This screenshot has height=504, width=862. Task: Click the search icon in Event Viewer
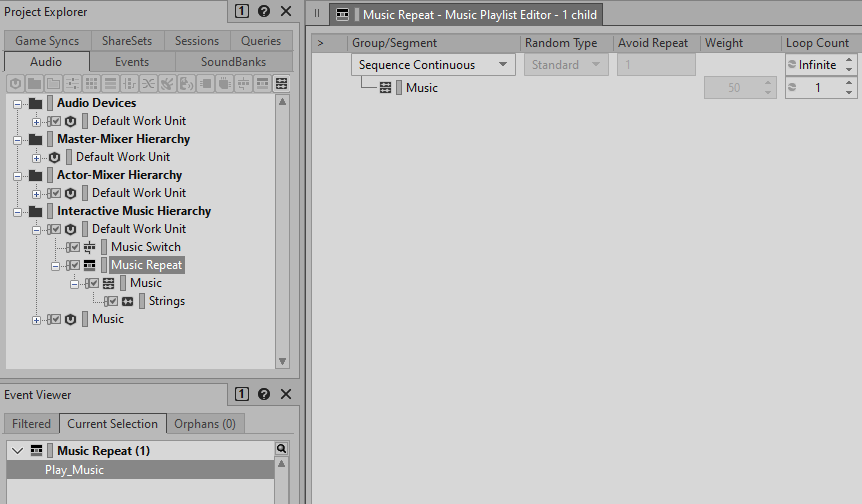pos(282,450)
